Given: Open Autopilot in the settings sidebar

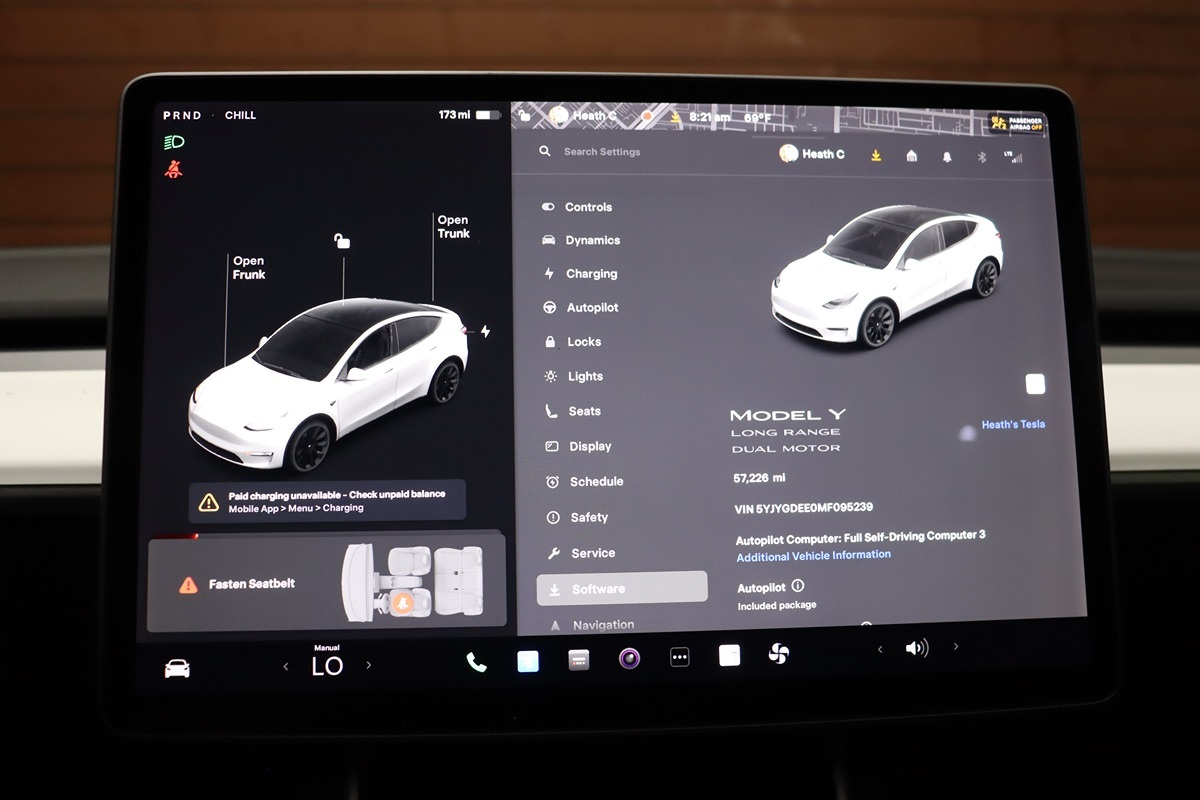Looking at the screenshot, I should (x=592, y=308).
